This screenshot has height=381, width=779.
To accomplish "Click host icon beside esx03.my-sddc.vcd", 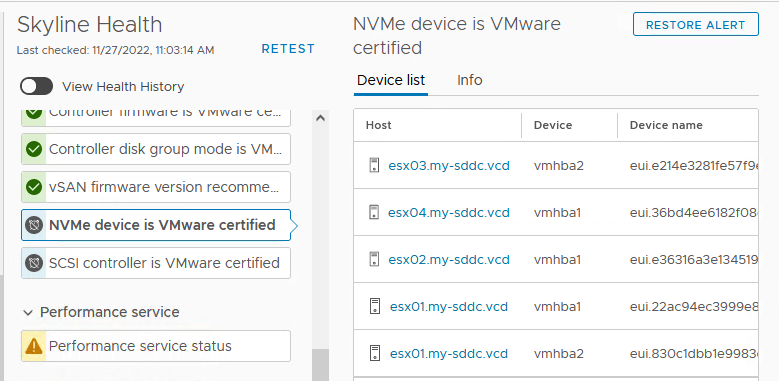I will coord(375,165).
